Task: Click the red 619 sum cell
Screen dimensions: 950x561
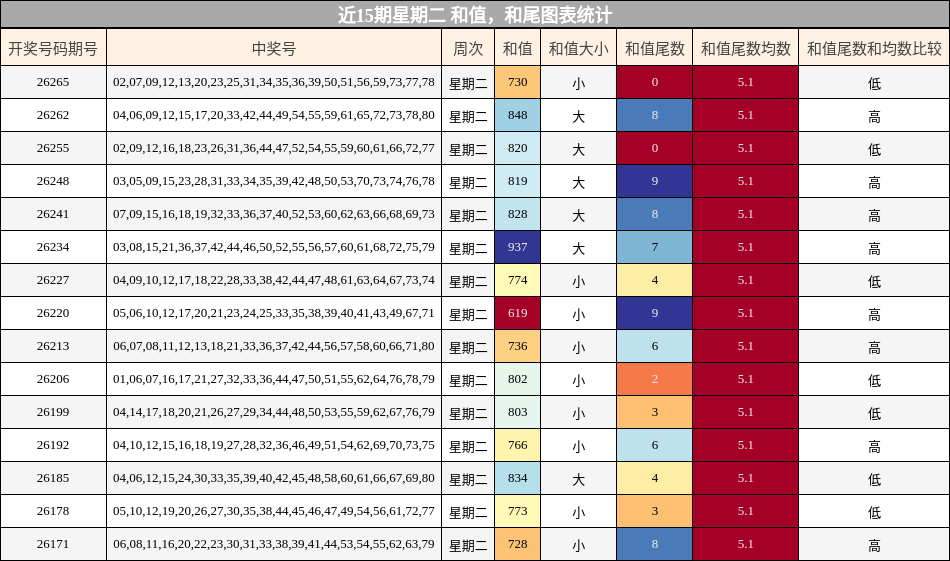Action: click(517, 313)
